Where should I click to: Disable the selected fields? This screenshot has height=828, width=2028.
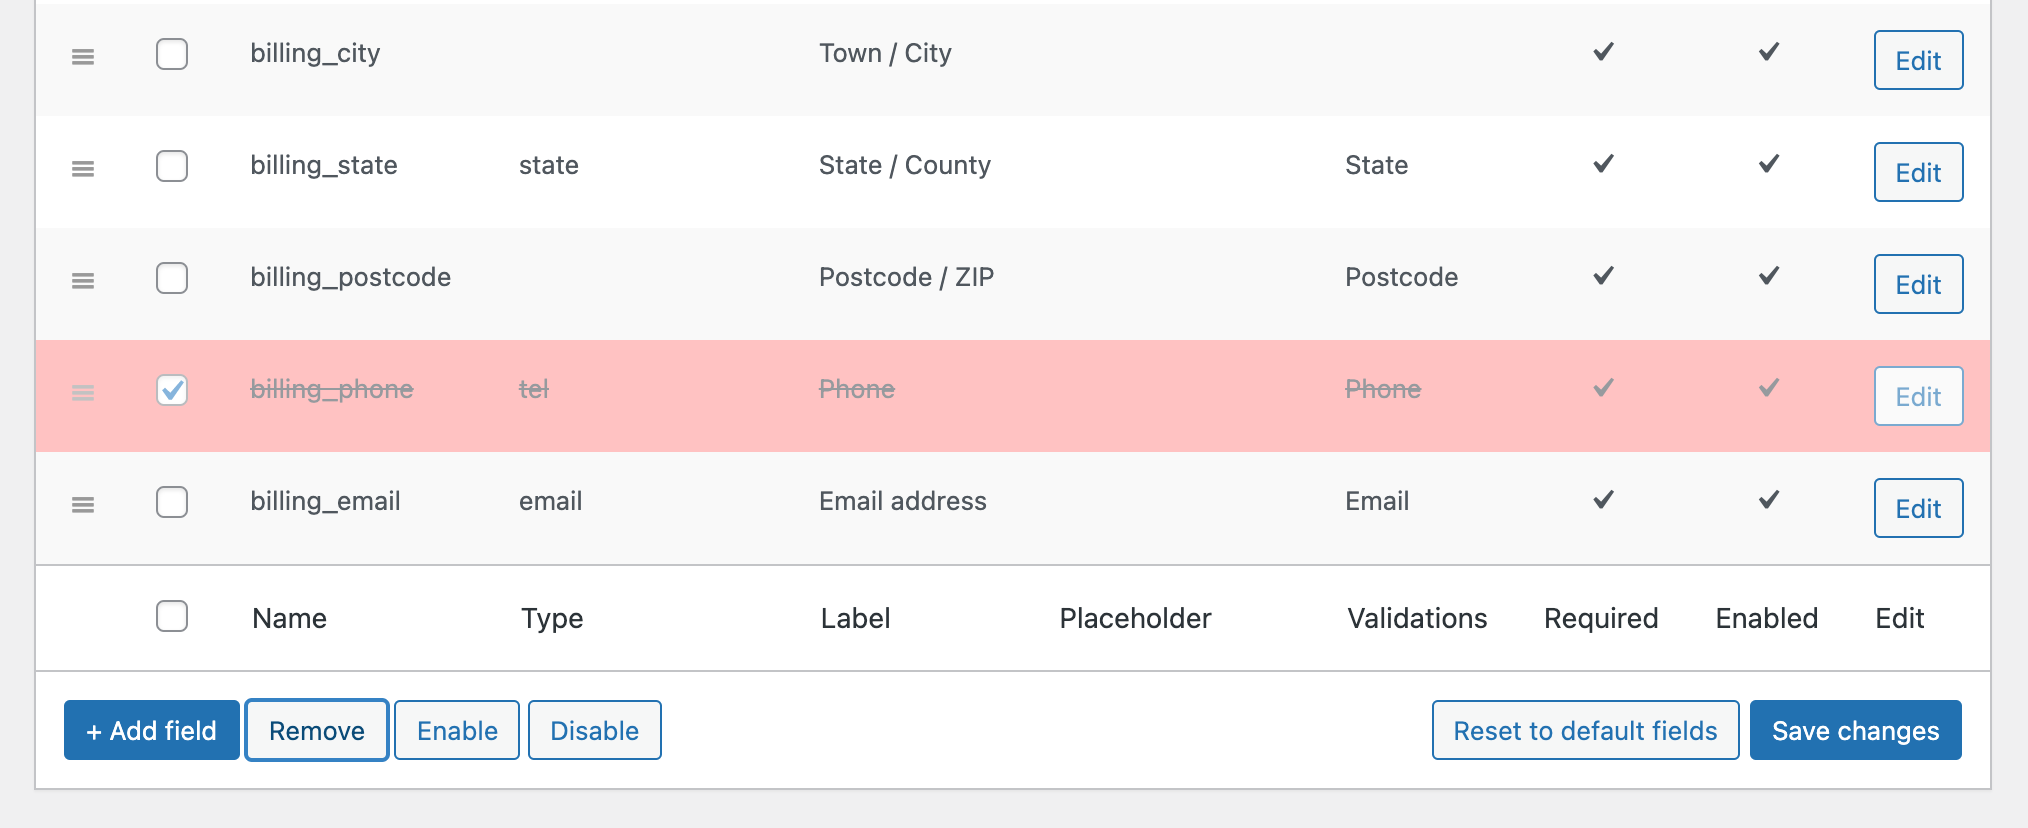coord(594,730)
